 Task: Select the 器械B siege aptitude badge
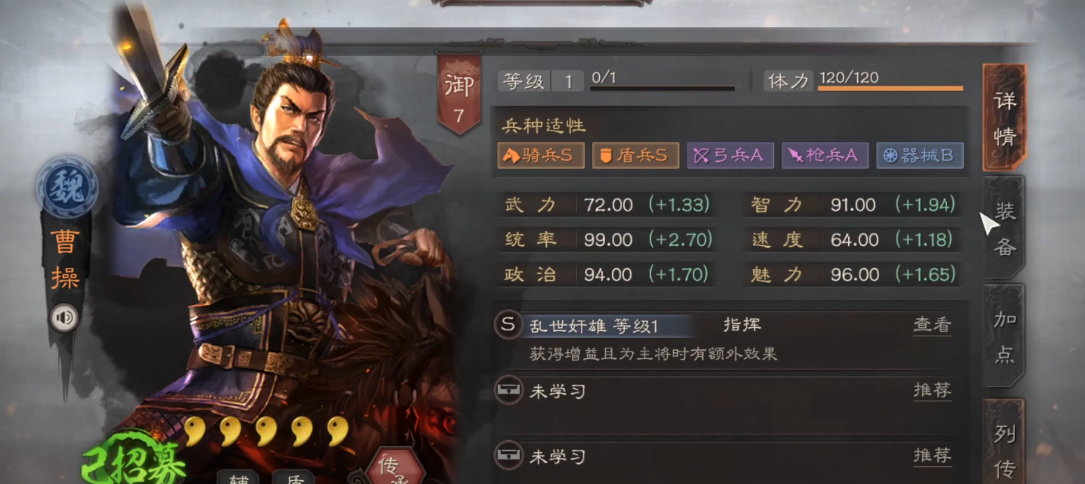tap(920, 156)
